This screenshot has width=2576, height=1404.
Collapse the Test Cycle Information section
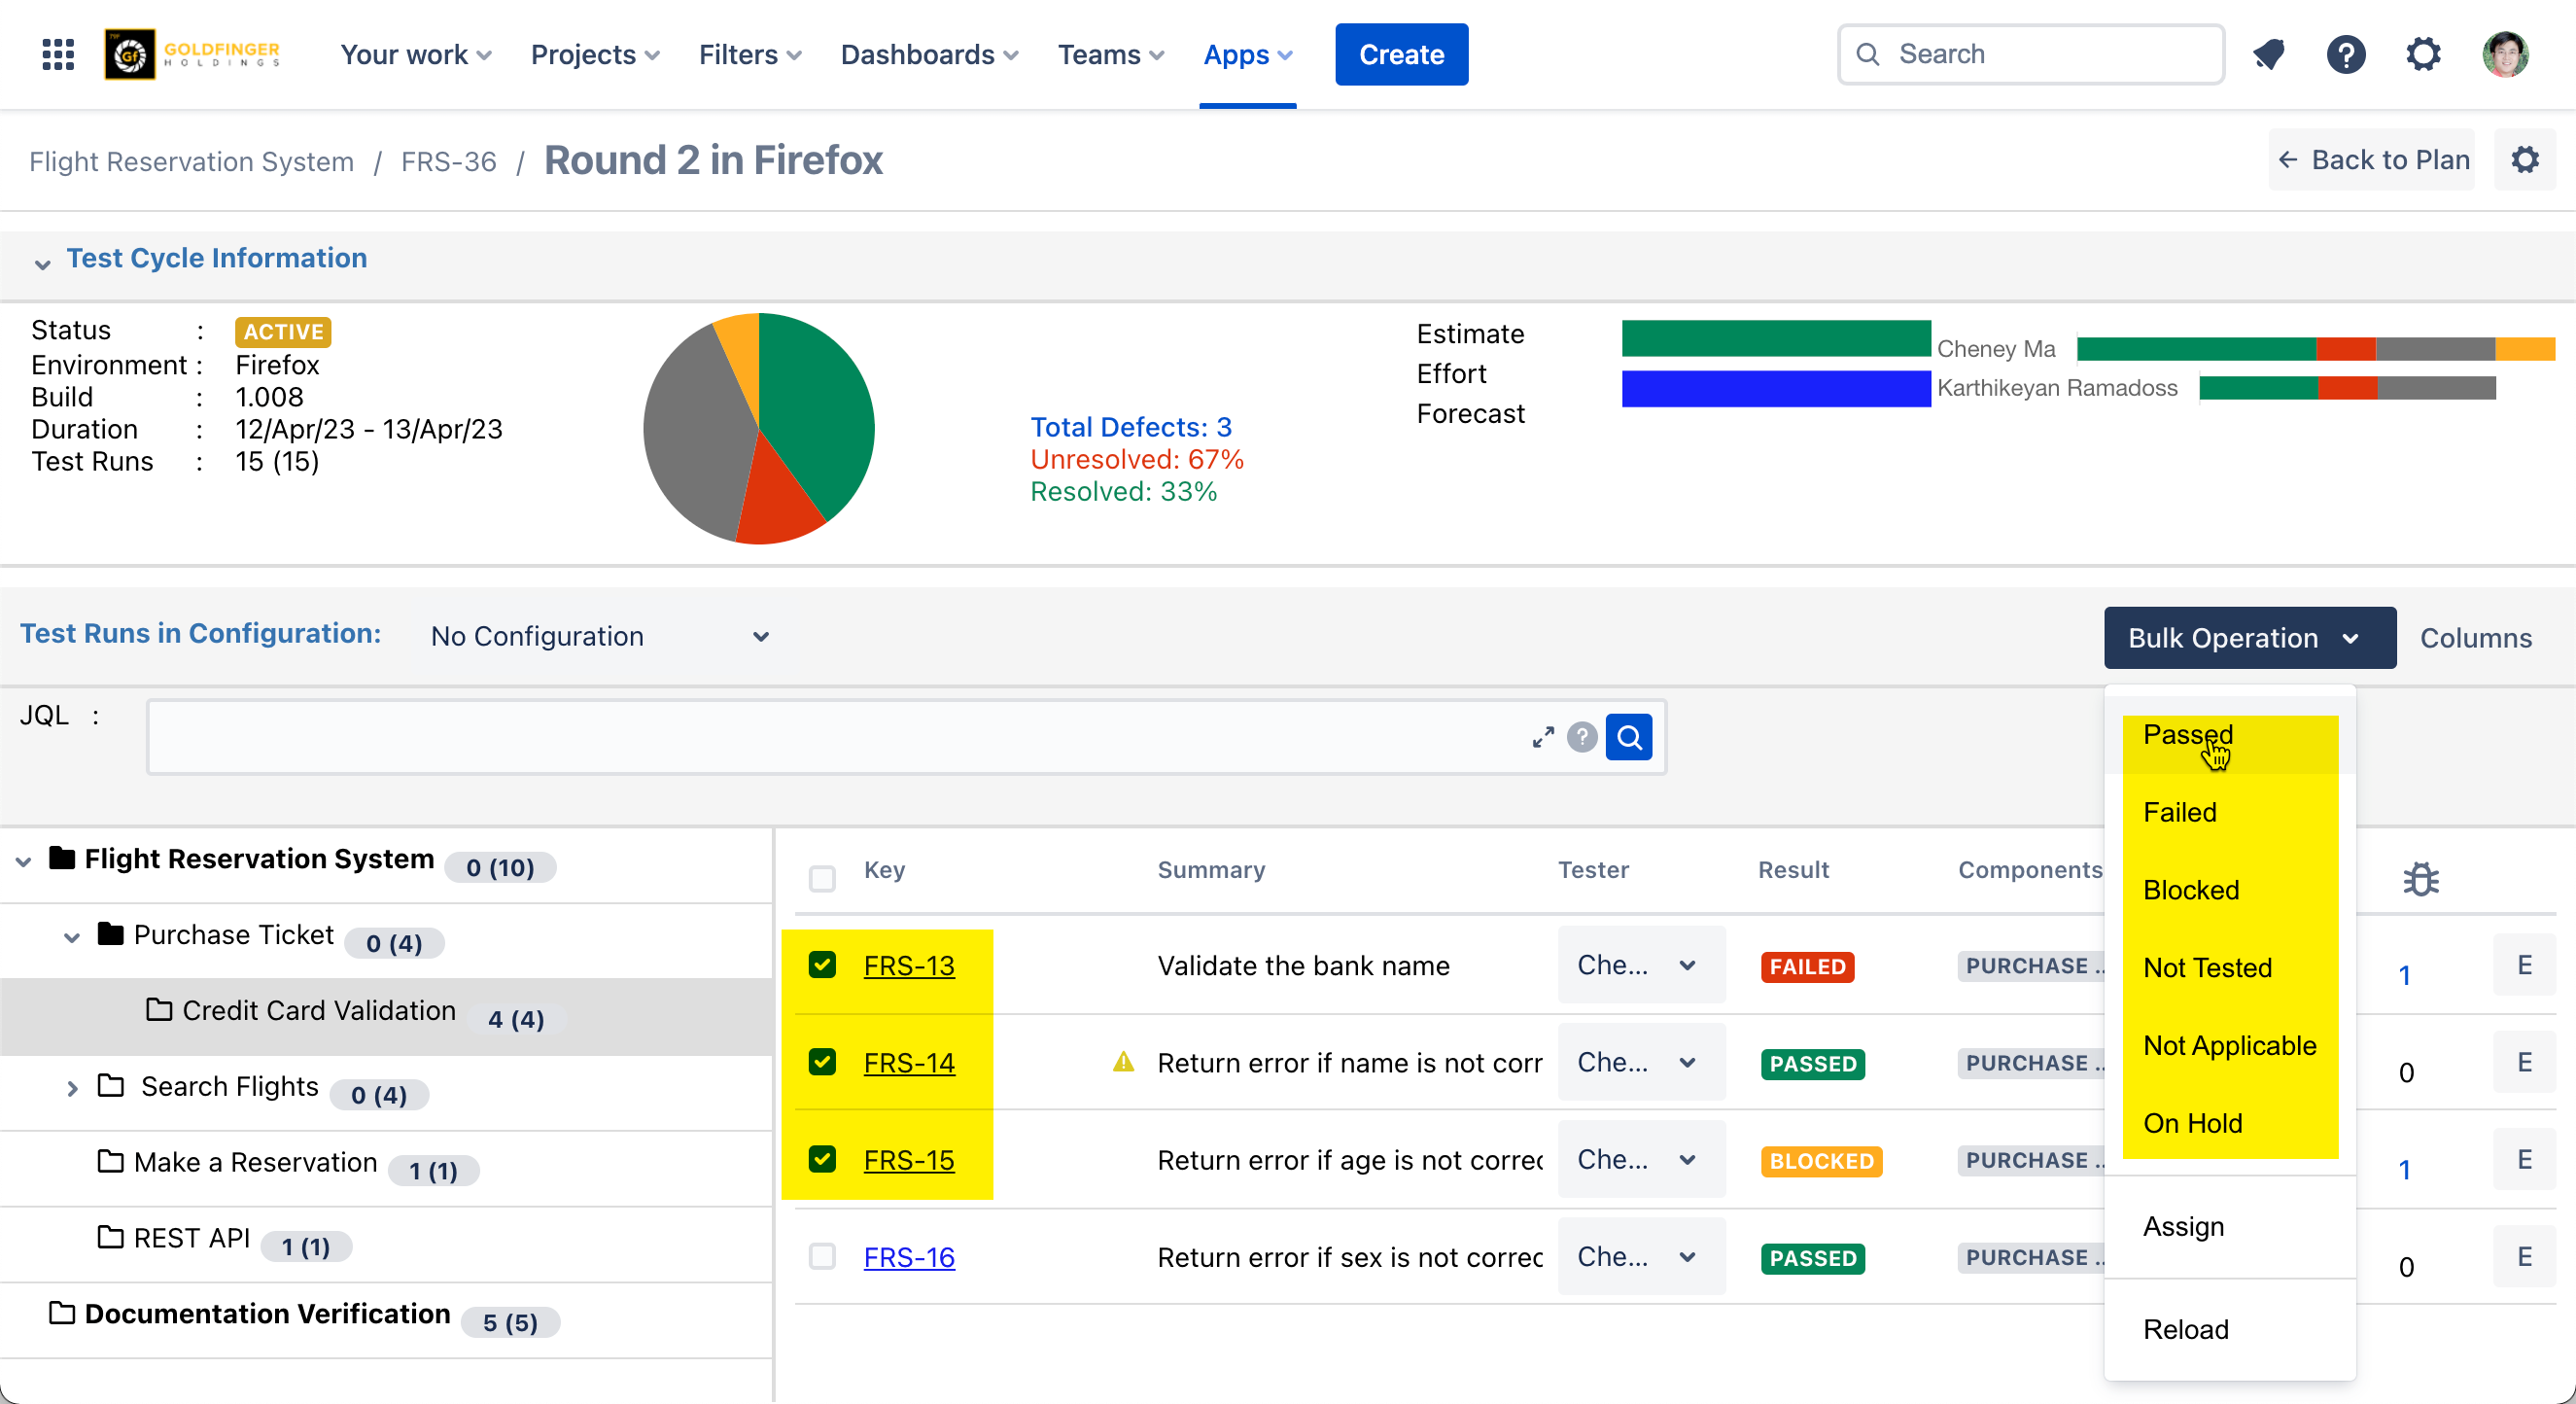tap(42, 262)
